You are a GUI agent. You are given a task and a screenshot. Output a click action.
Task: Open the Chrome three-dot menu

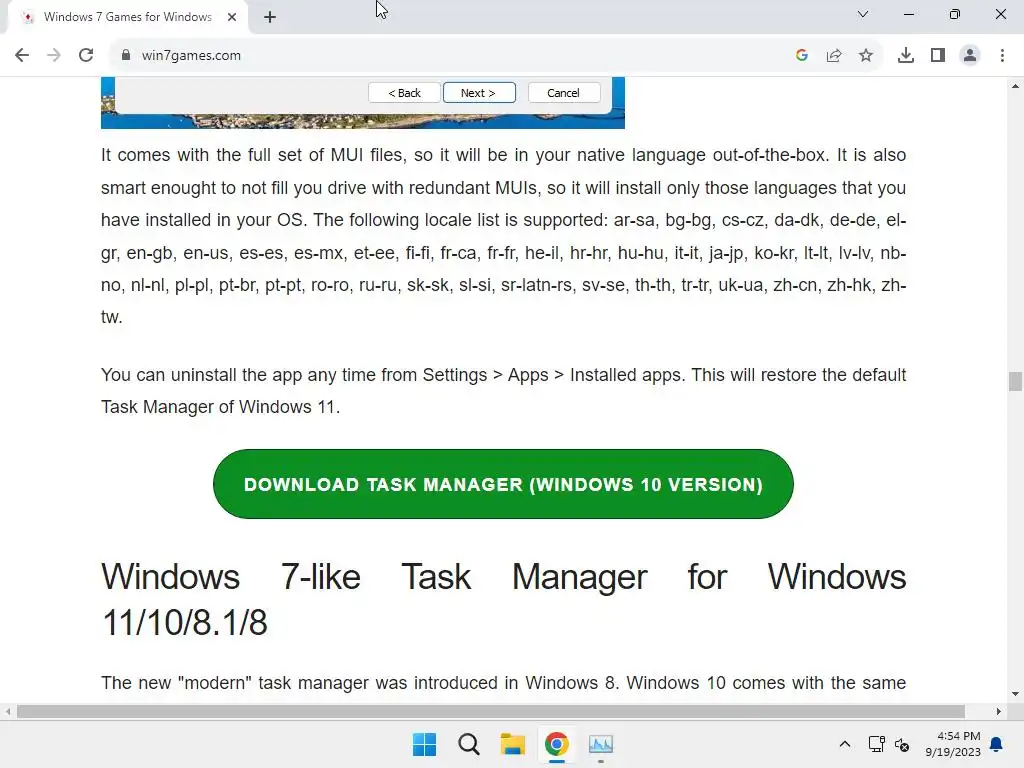[1002, 56]
